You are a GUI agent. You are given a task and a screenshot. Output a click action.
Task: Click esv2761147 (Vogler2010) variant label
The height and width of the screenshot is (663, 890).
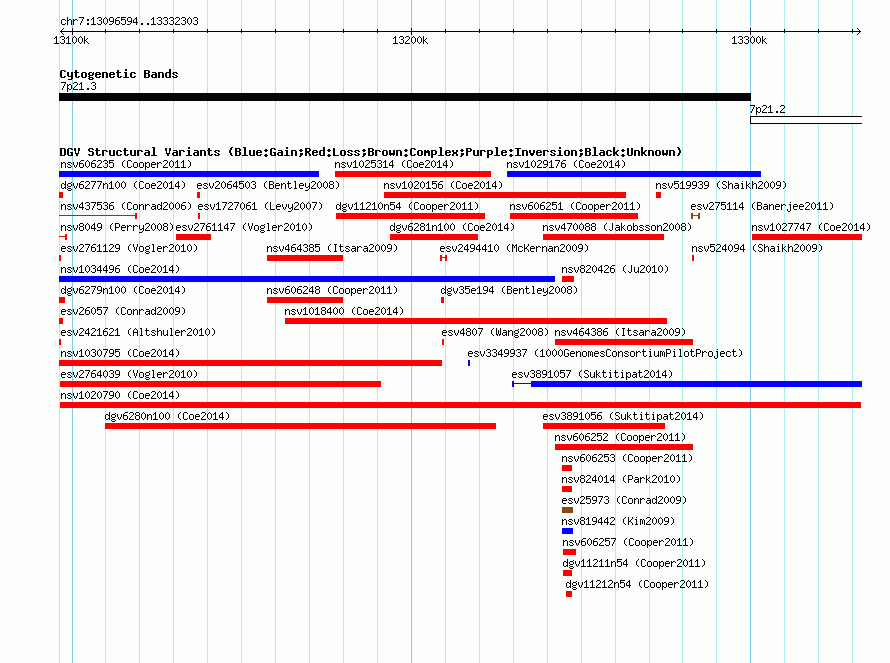(244, 227)
